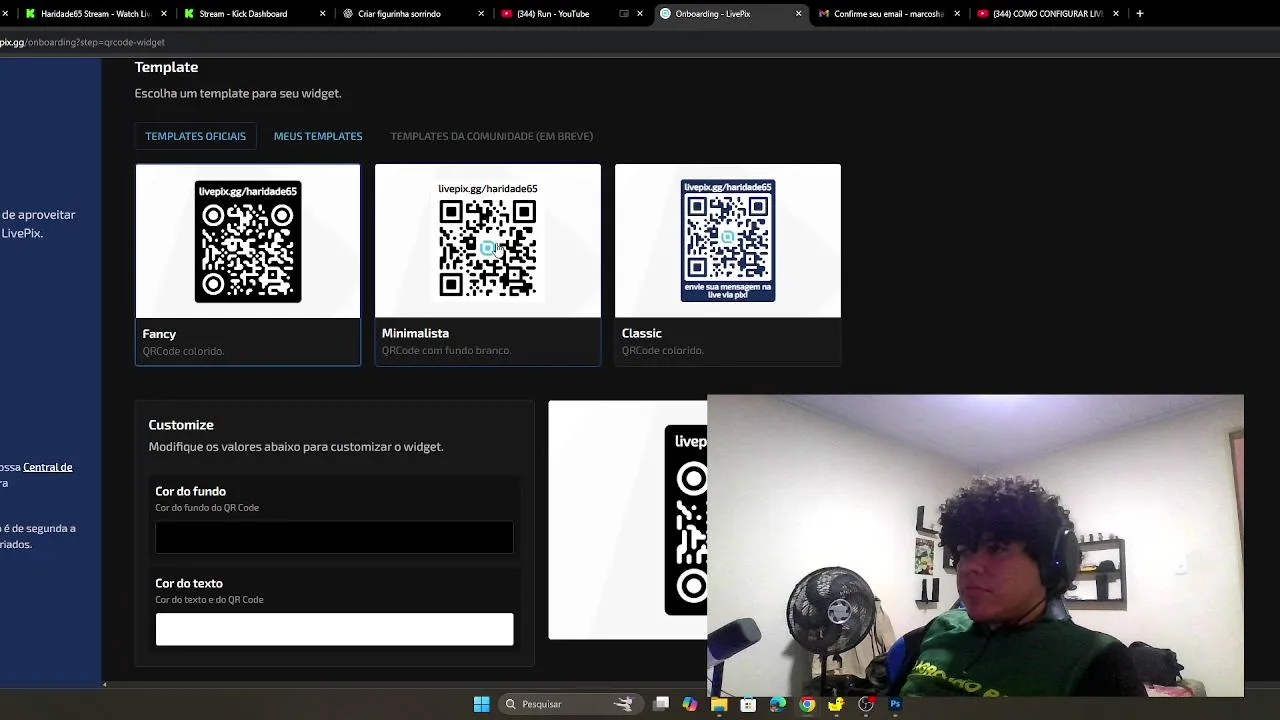Click the Cor do texto white color field

[x=334, y=629]
